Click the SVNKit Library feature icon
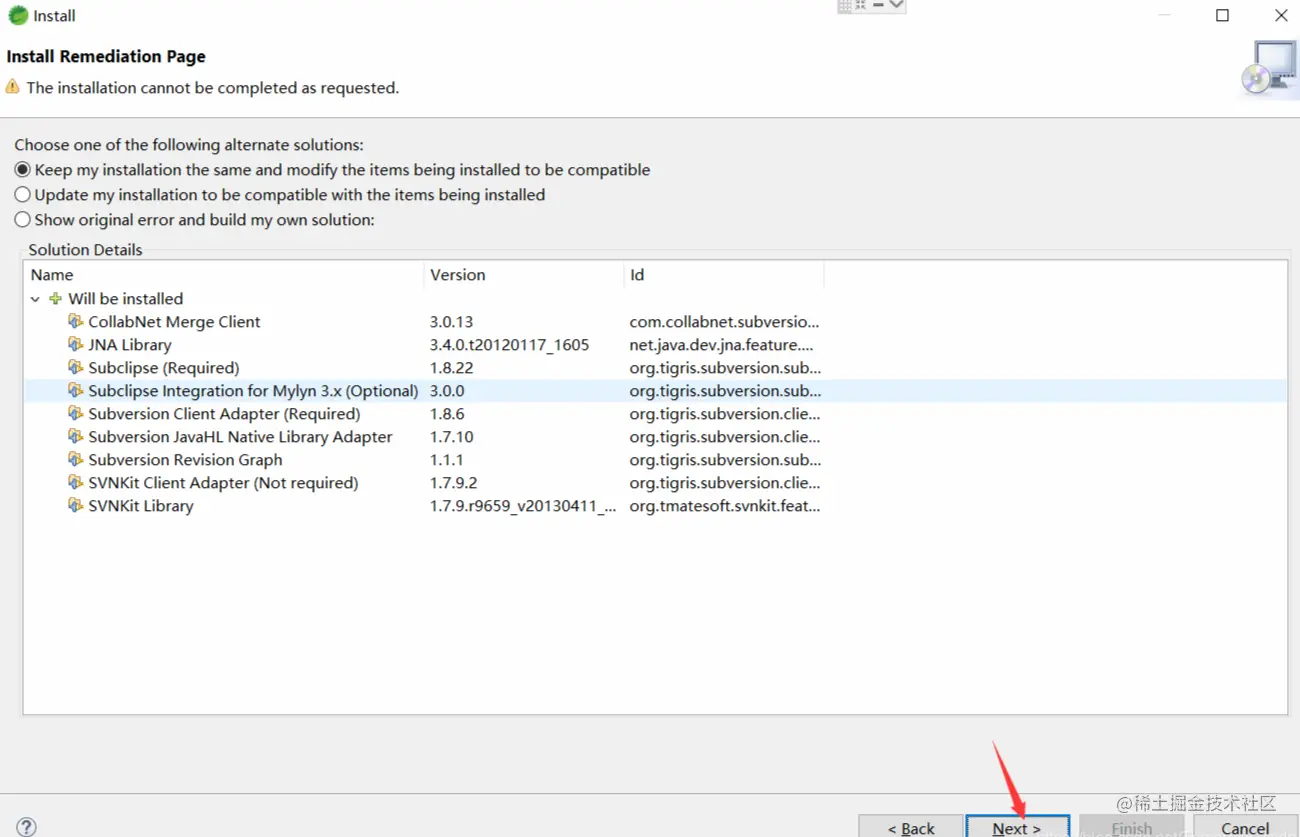1300x837 pixels. click(75, 505)
